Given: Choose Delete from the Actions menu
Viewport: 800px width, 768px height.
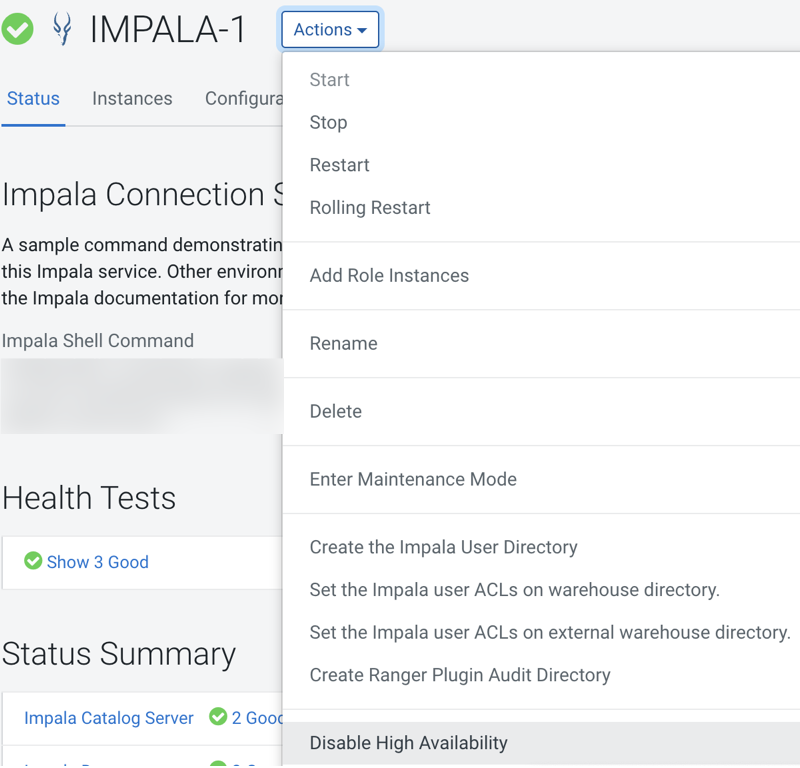Looking at the screenshot, I should tap(335, 411).
